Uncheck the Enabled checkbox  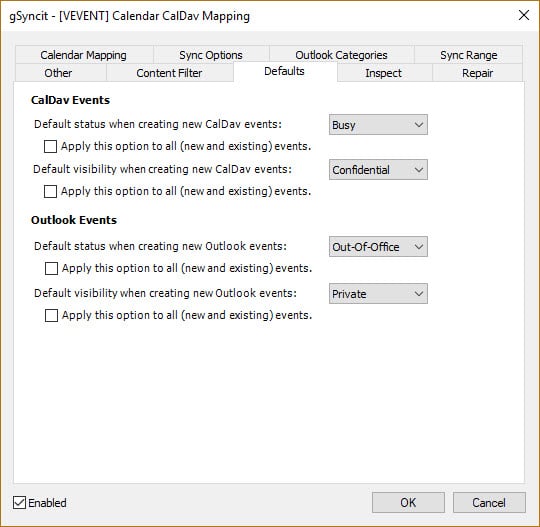[x=19, y=503]
